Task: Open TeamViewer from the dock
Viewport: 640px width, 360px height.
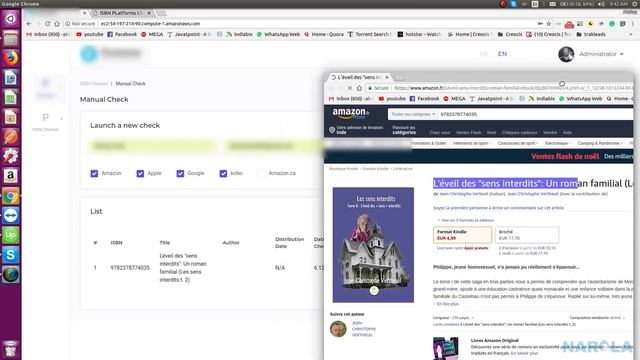Action: point(11,216)
